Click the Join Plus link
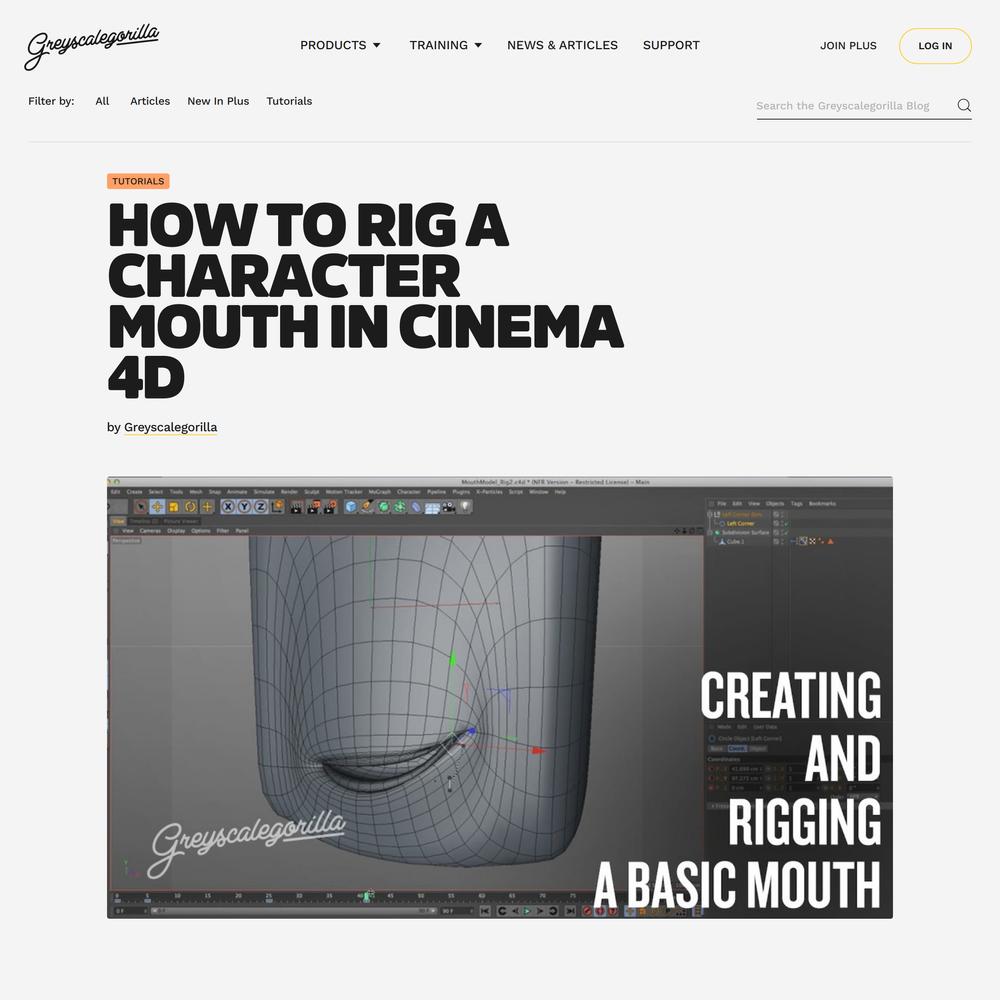Image resolution: width=1000 pixels, height=1000 pixels. 848,46
